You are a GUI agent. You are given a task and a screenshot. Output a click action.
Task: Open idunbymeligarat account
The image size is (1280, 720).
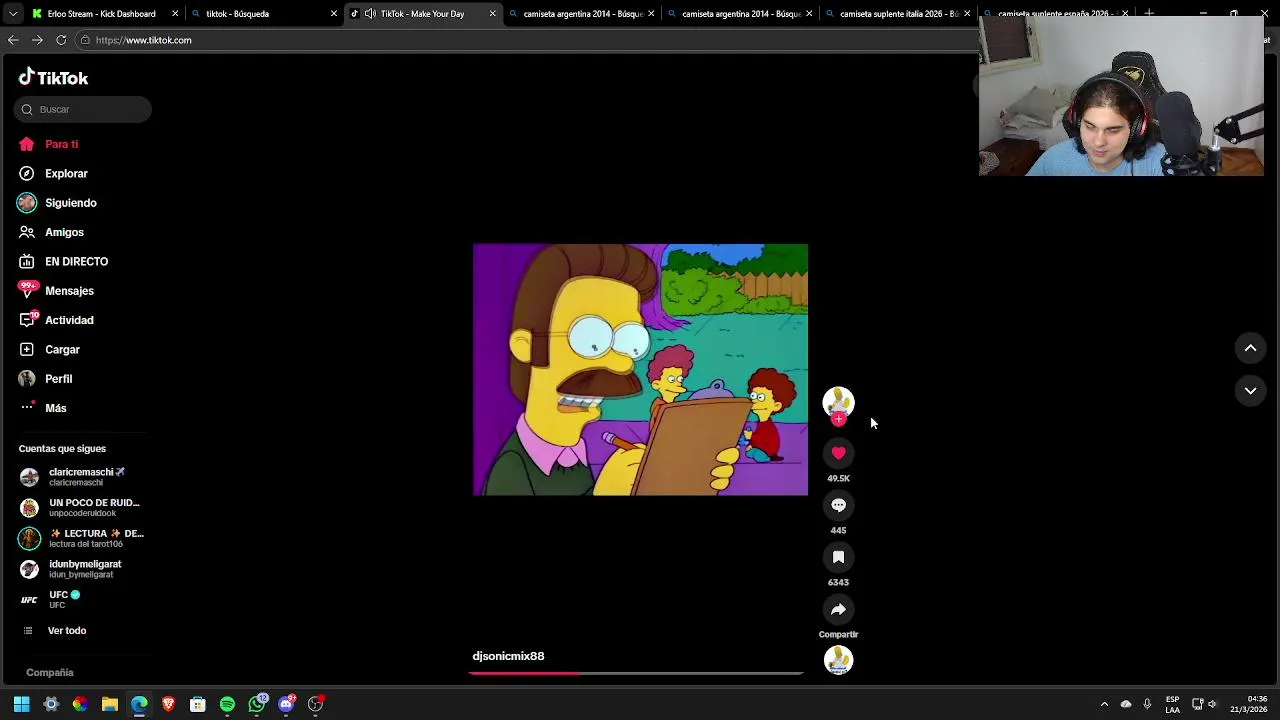83,569
